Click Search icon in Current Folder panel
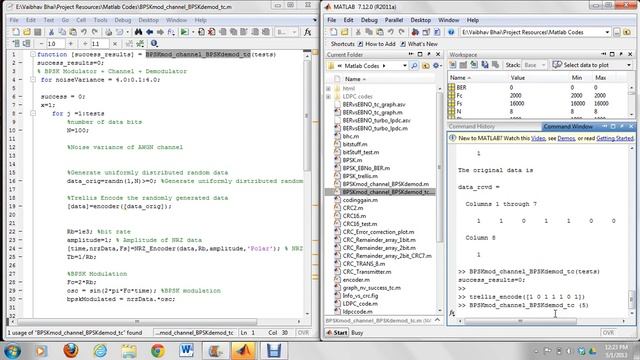Viewport: 640px width, 360px height. coord(414,66)
